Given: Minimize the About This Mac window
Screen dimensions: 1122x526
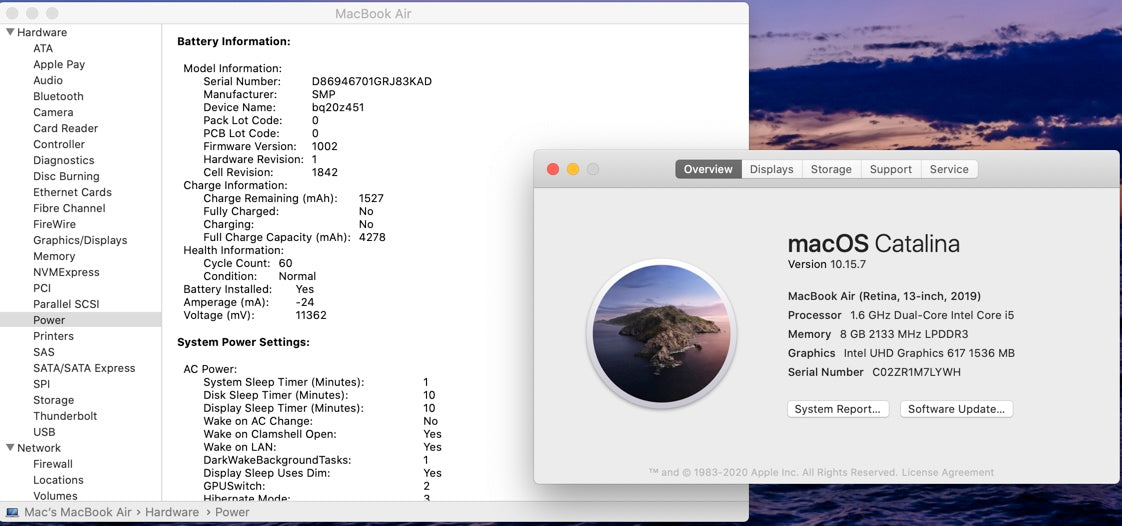Looking at the screenshot, I should 573,169.
